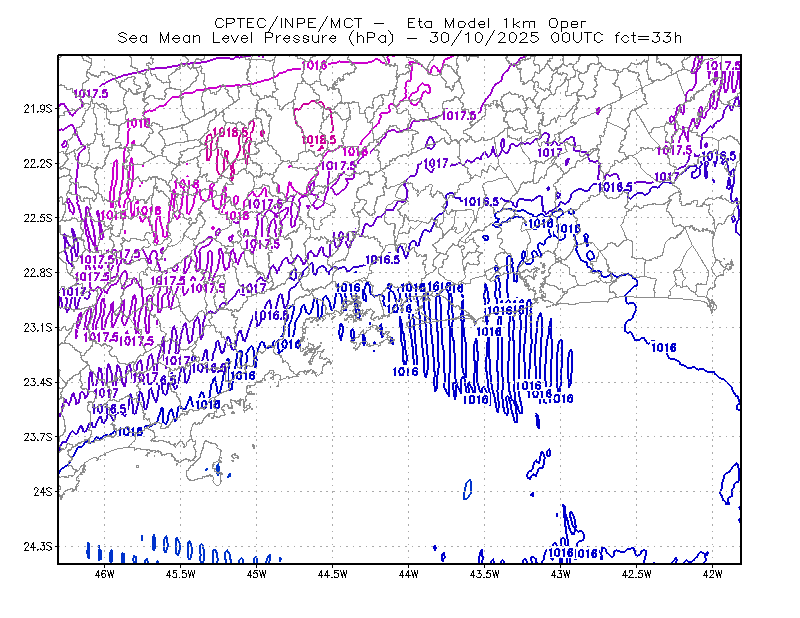Click the 22.2S latitude axis label
The image size is (800, 618).
pyautogui.click(x=38, y=163)
